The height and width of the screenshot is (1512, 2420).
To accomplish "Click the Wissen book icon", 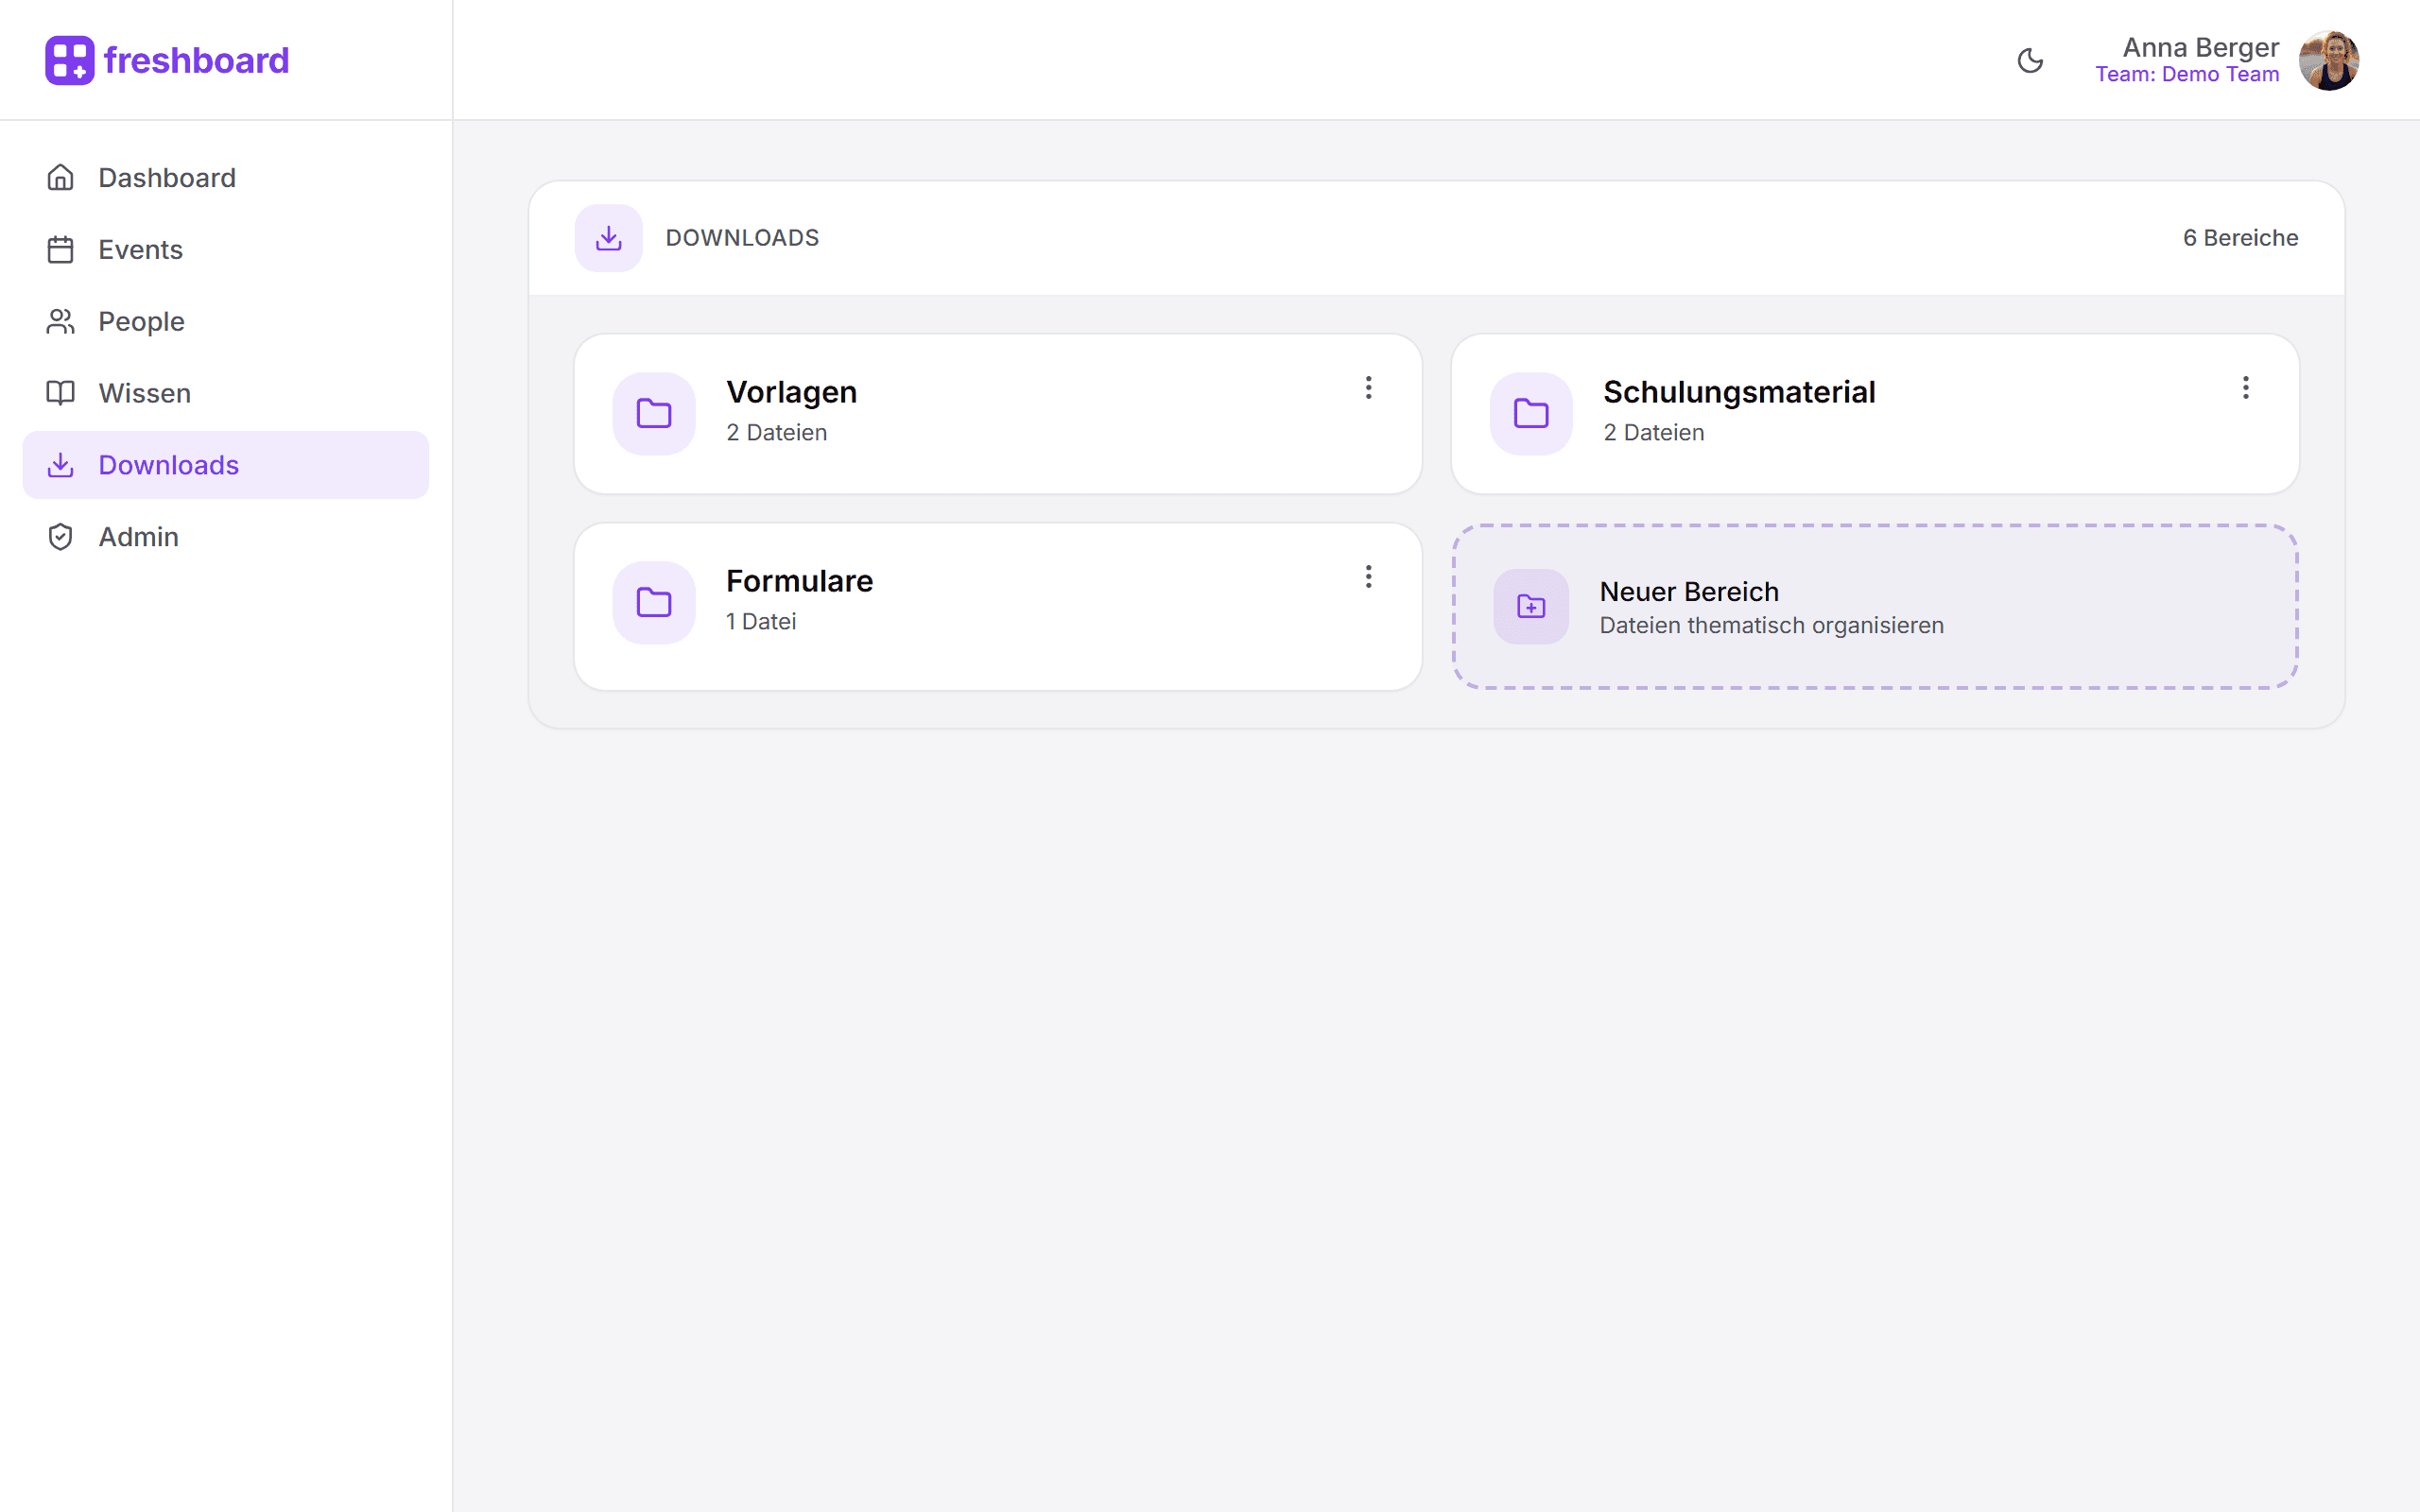I will pos(60,393).
